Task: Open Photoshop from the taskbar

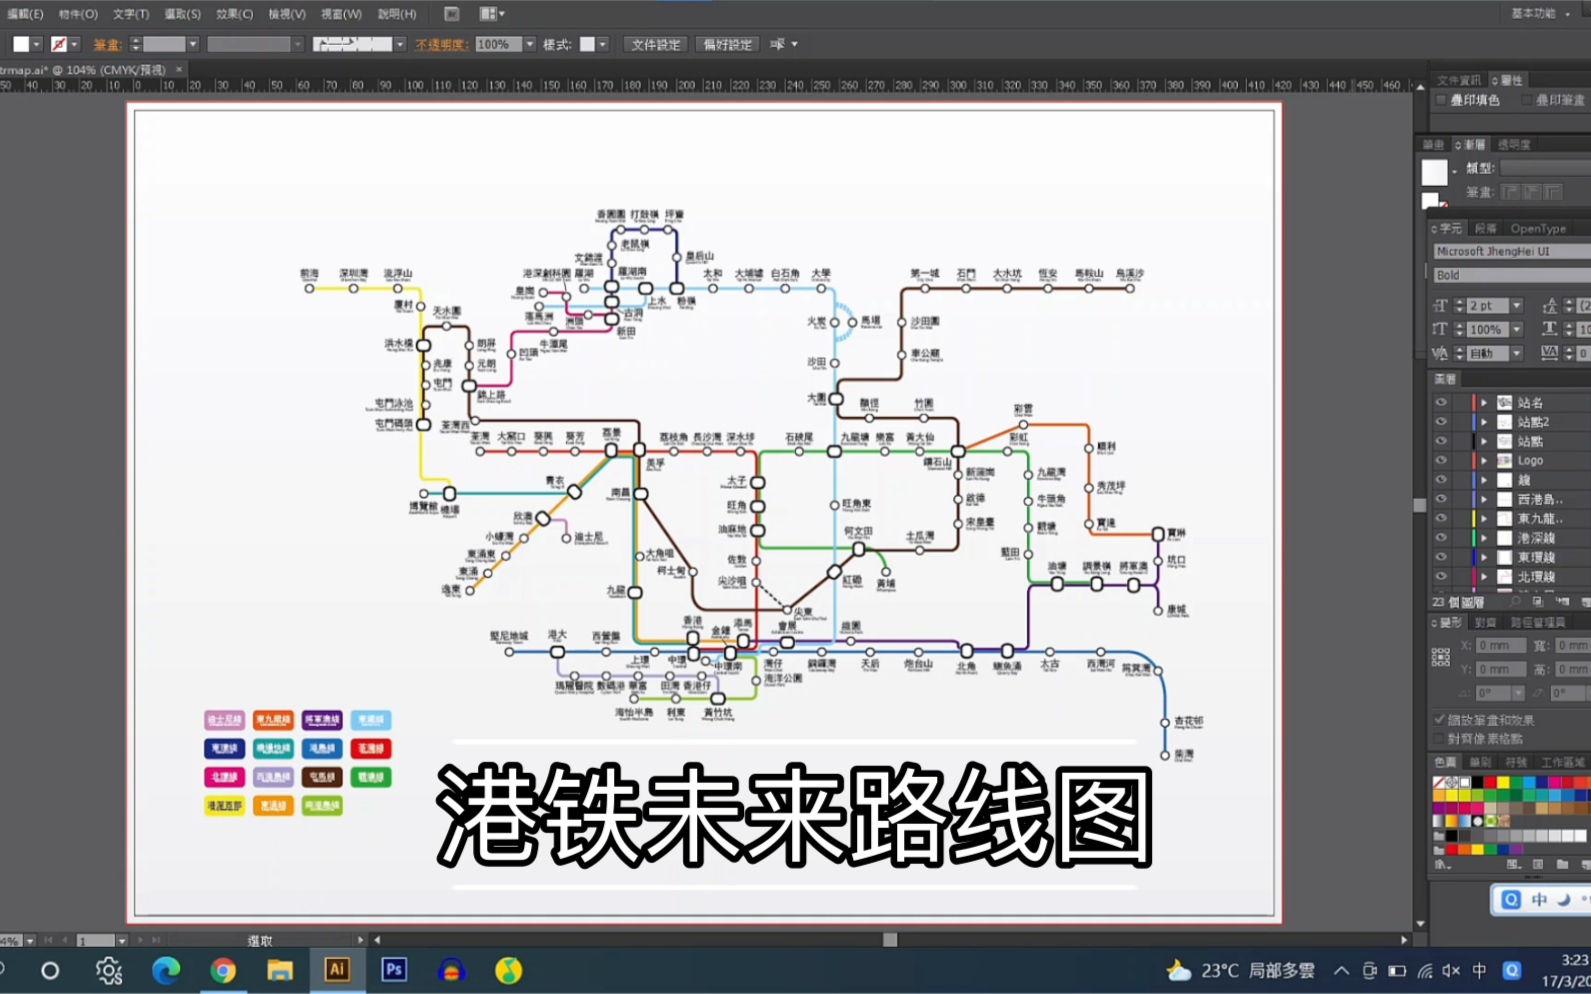Action: (x=394, y=970)
